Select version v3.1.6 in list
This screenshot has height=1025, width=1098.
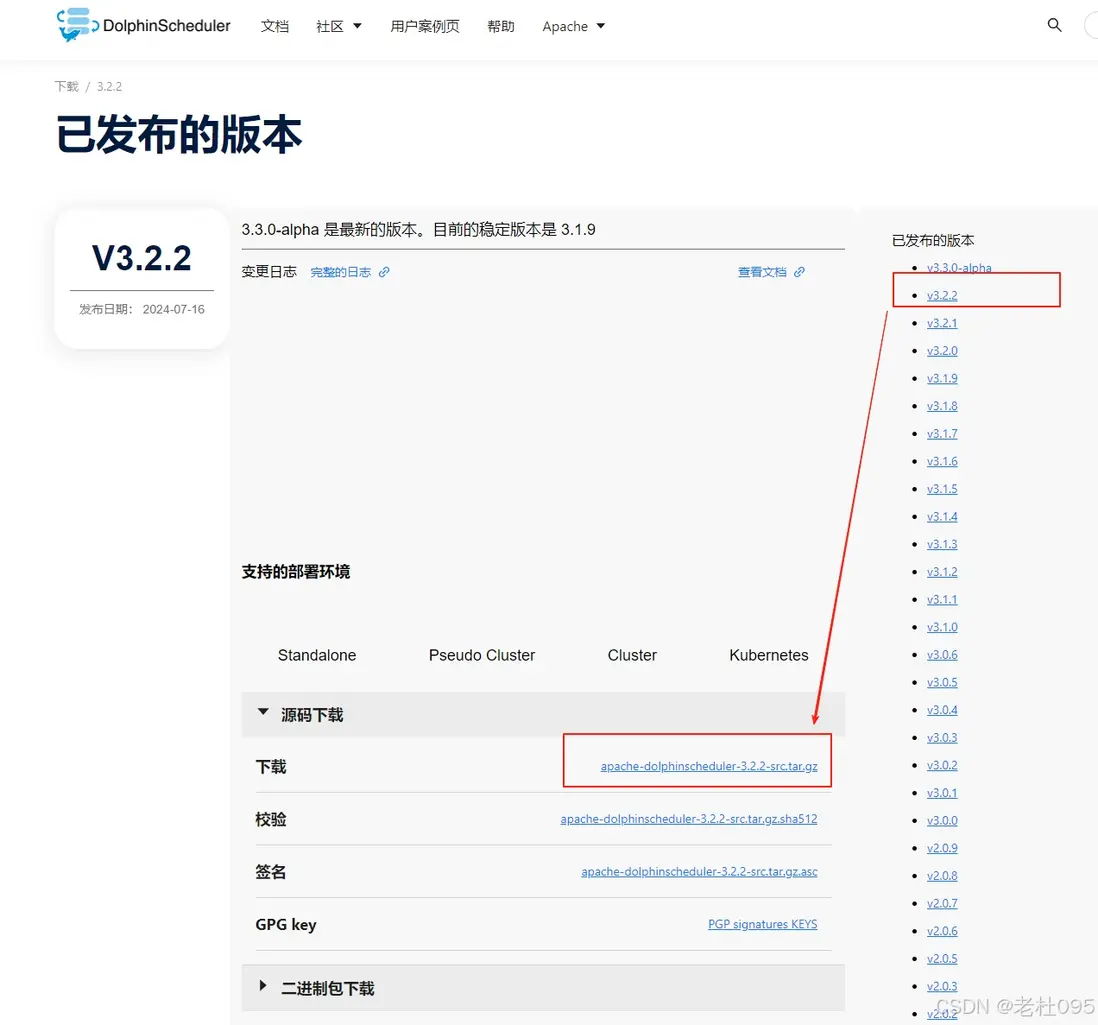(942, 461)
